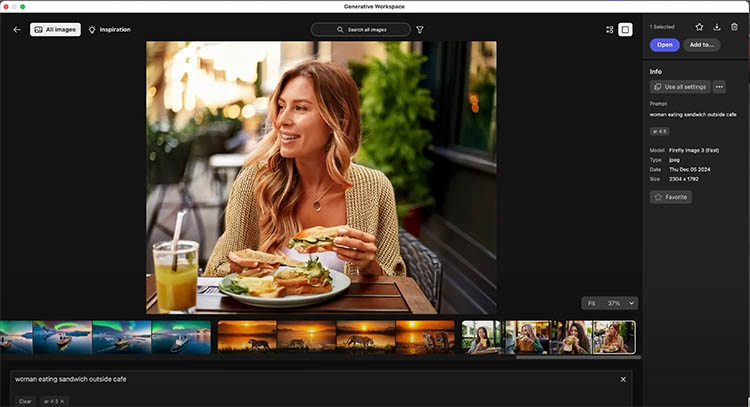Expand the Add to... menu

(x=701, y=45)
